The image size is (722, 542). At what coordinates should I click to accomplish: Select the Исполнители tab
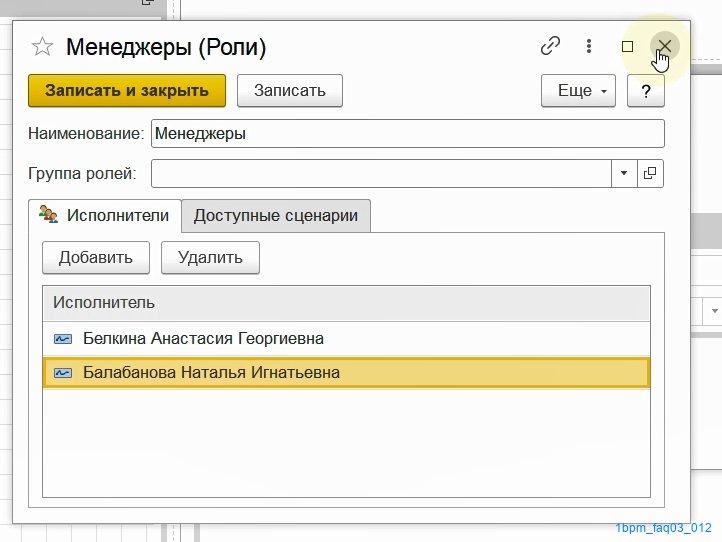105,216
